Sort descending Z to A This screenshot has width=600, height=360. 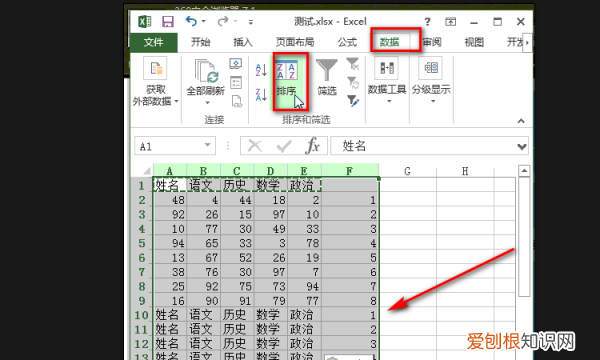261,94
